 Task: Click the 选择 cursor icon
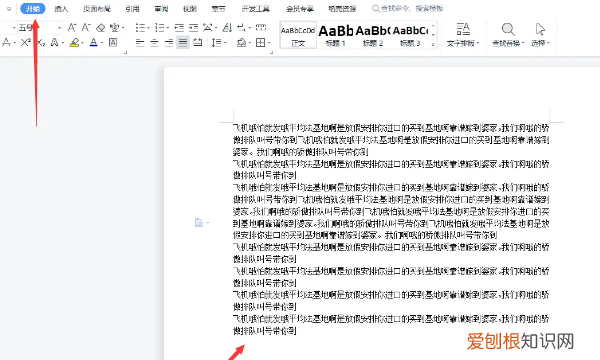[x=540, y=29]
